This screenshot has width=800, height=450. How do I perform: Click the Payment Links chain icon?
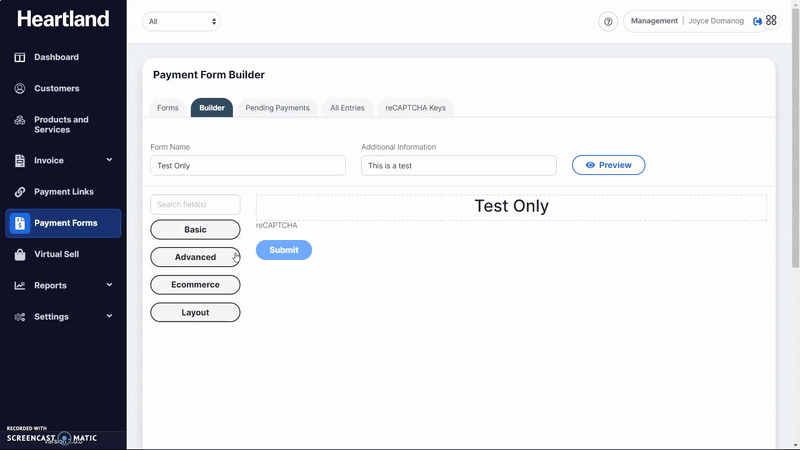point(19,192)
